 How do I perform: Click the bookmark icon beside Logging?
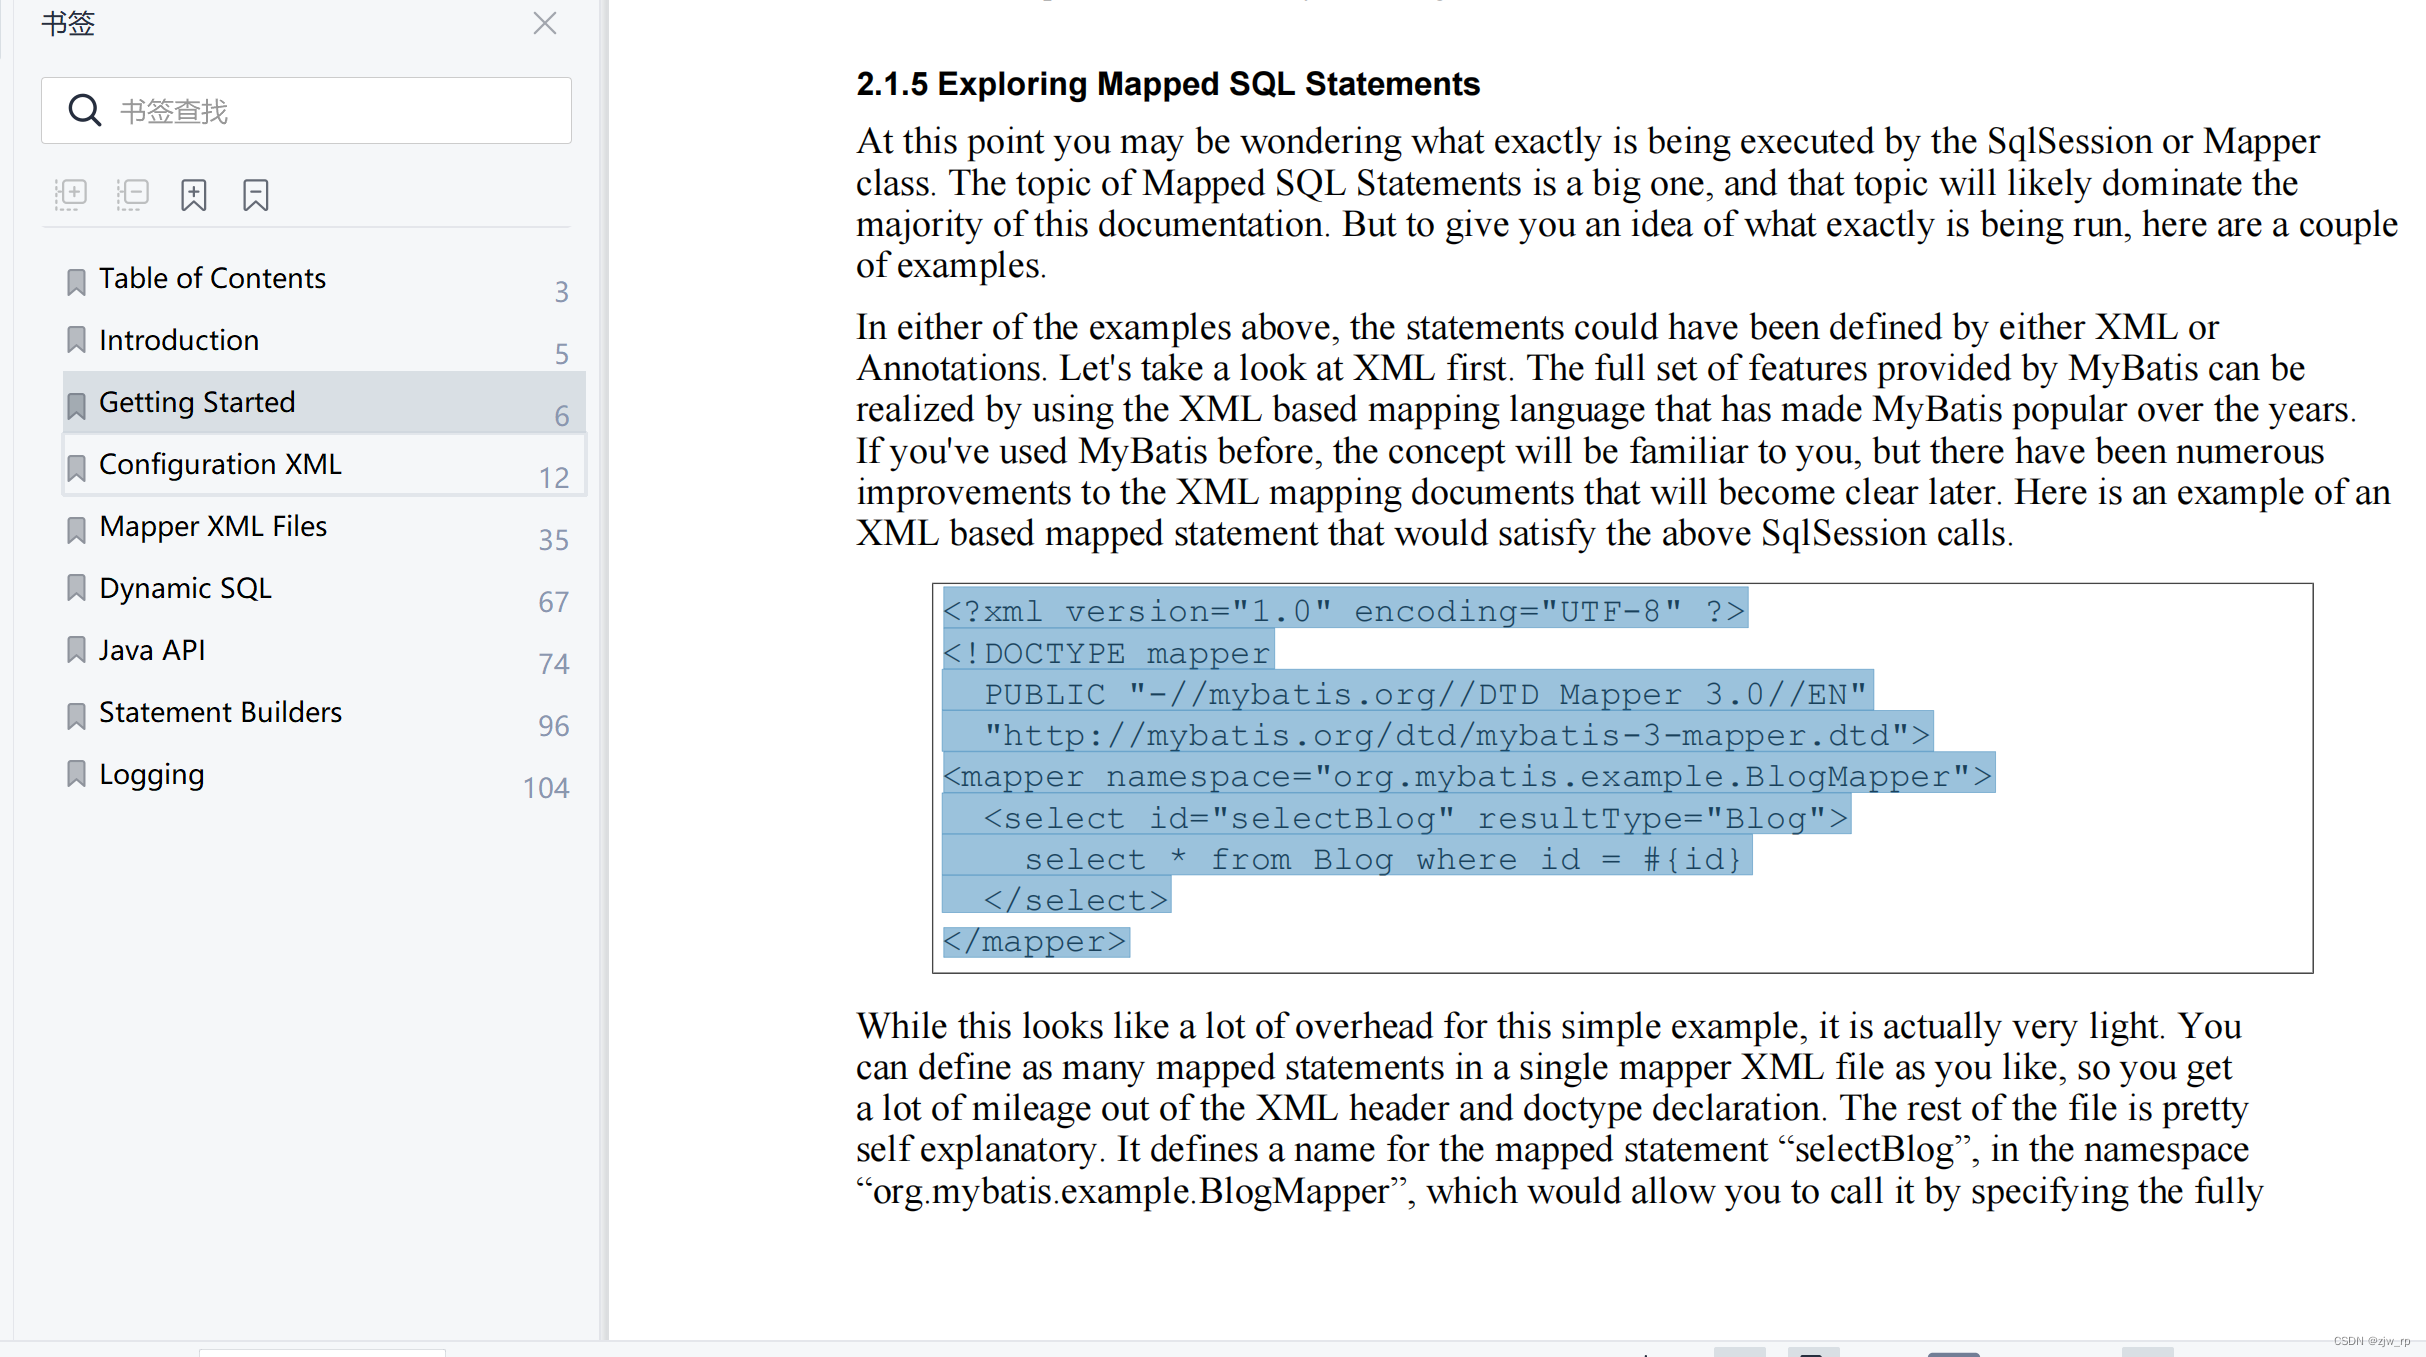click(76, 774)
